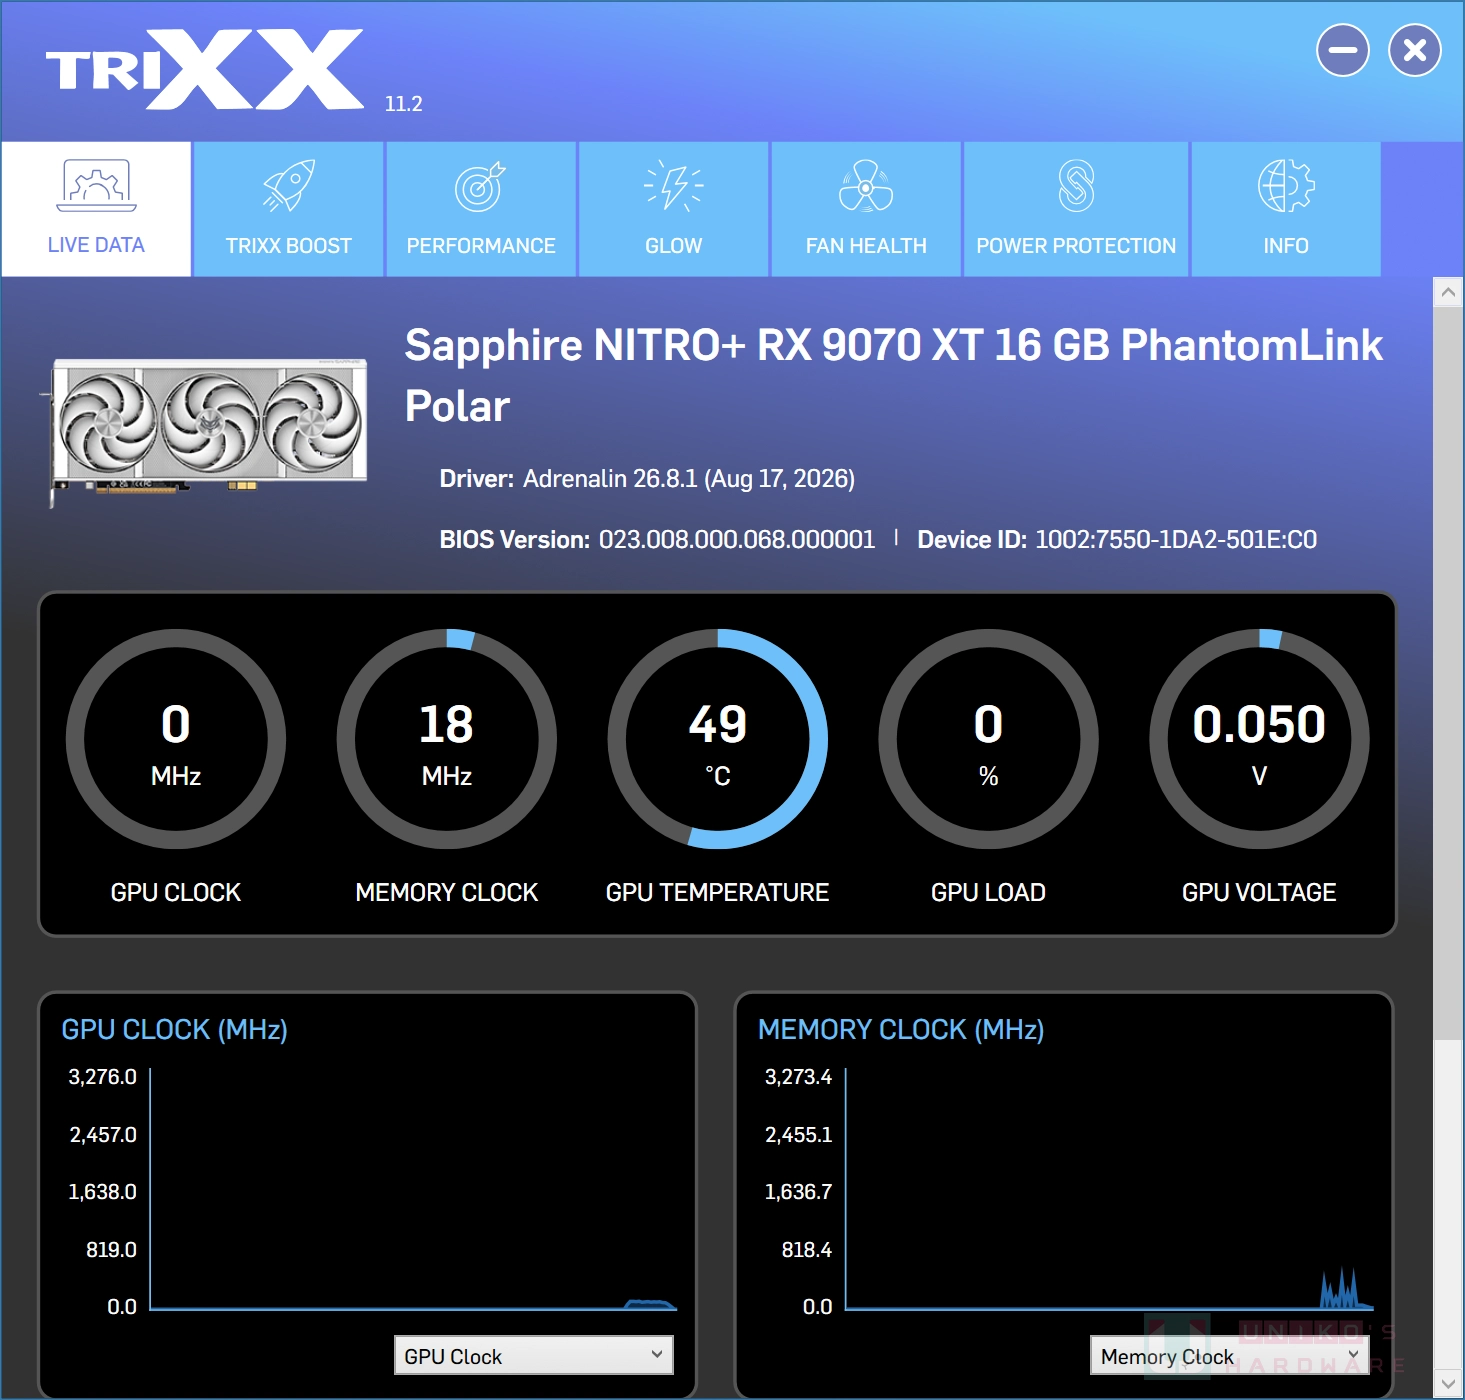Click the scrollbar down arrow
The height and width of the screenshot is (1400, 1465).
coord(1448,1384)
